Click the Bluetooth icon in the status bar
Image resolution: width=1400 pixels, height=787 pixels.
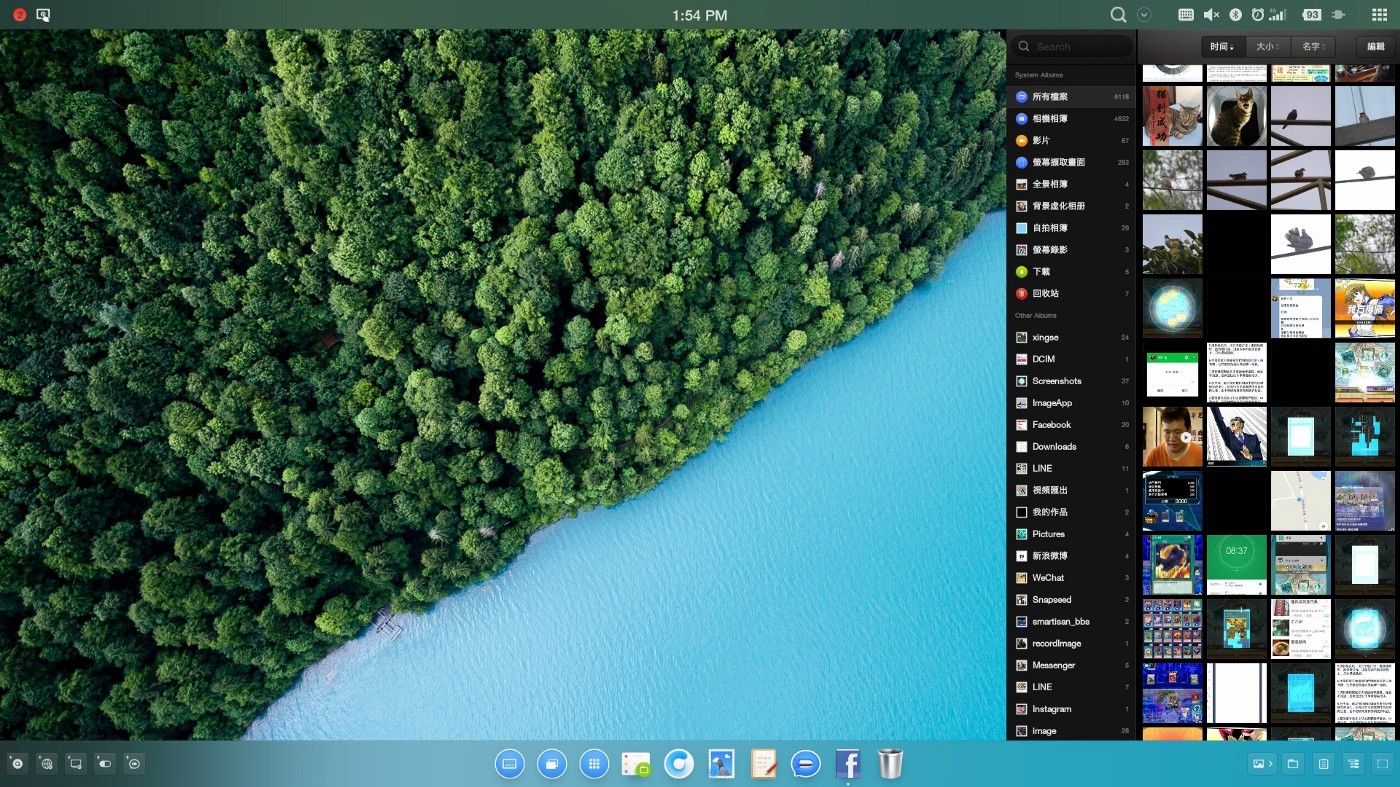pyautogui.click(x=1235, y=15)
